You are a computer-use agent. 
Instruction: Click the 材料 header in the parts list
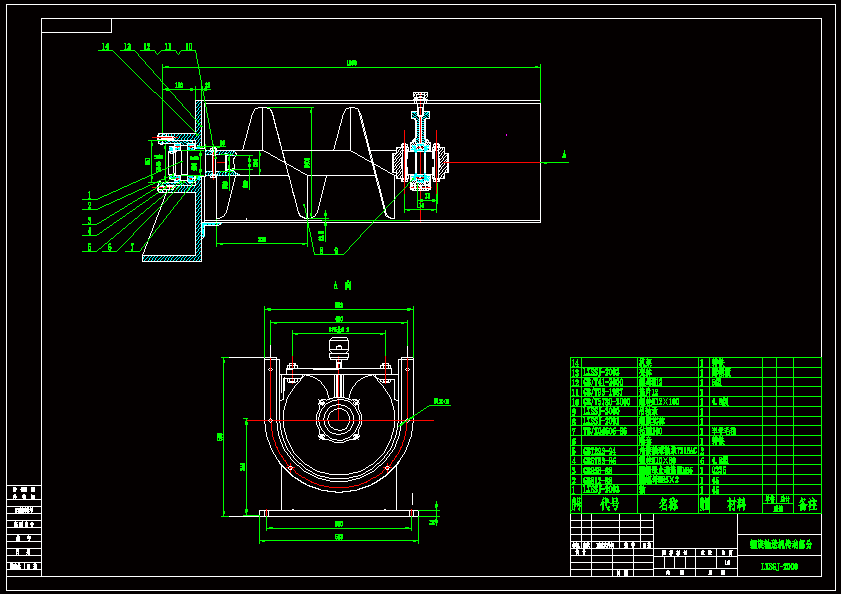tap(736, 504)
